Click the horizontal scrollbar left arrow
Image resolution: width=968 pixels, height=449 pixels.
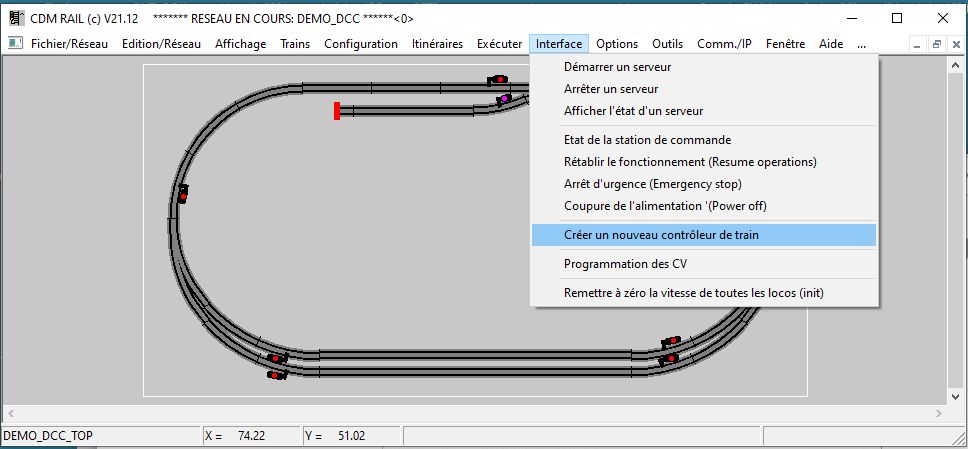(x=10, y=413)
